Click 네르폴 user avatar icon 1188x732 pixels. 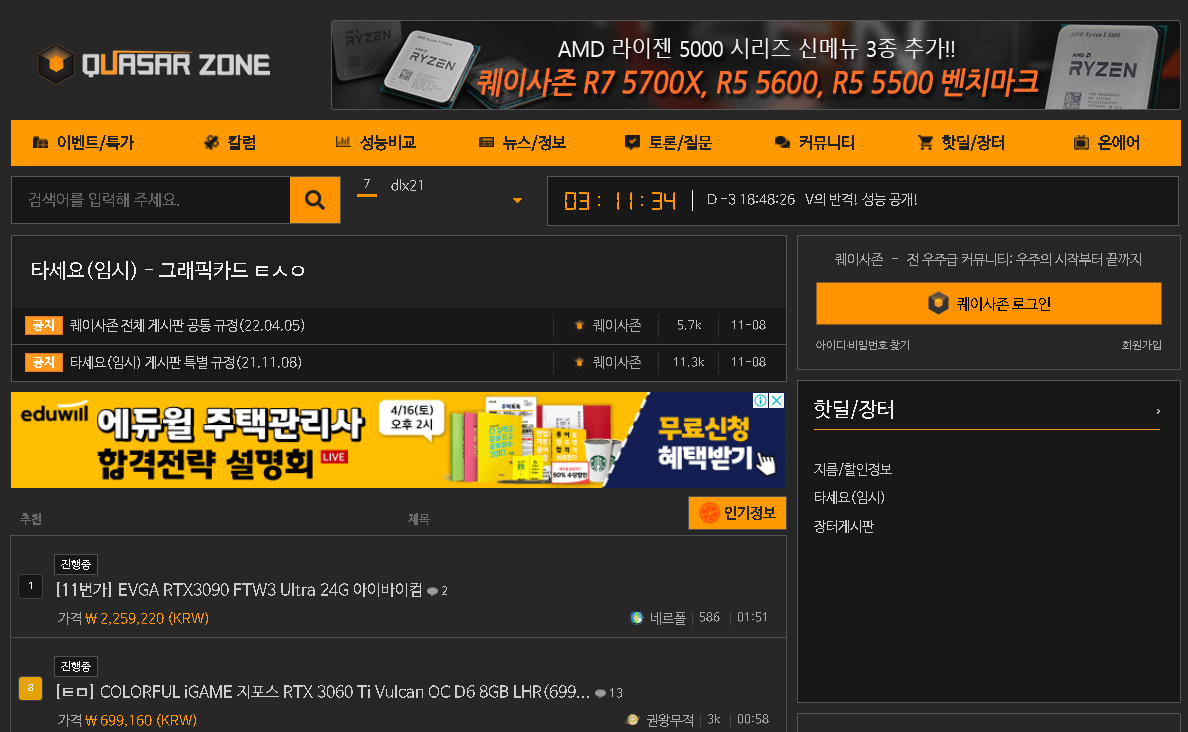(x=636, y=618)
